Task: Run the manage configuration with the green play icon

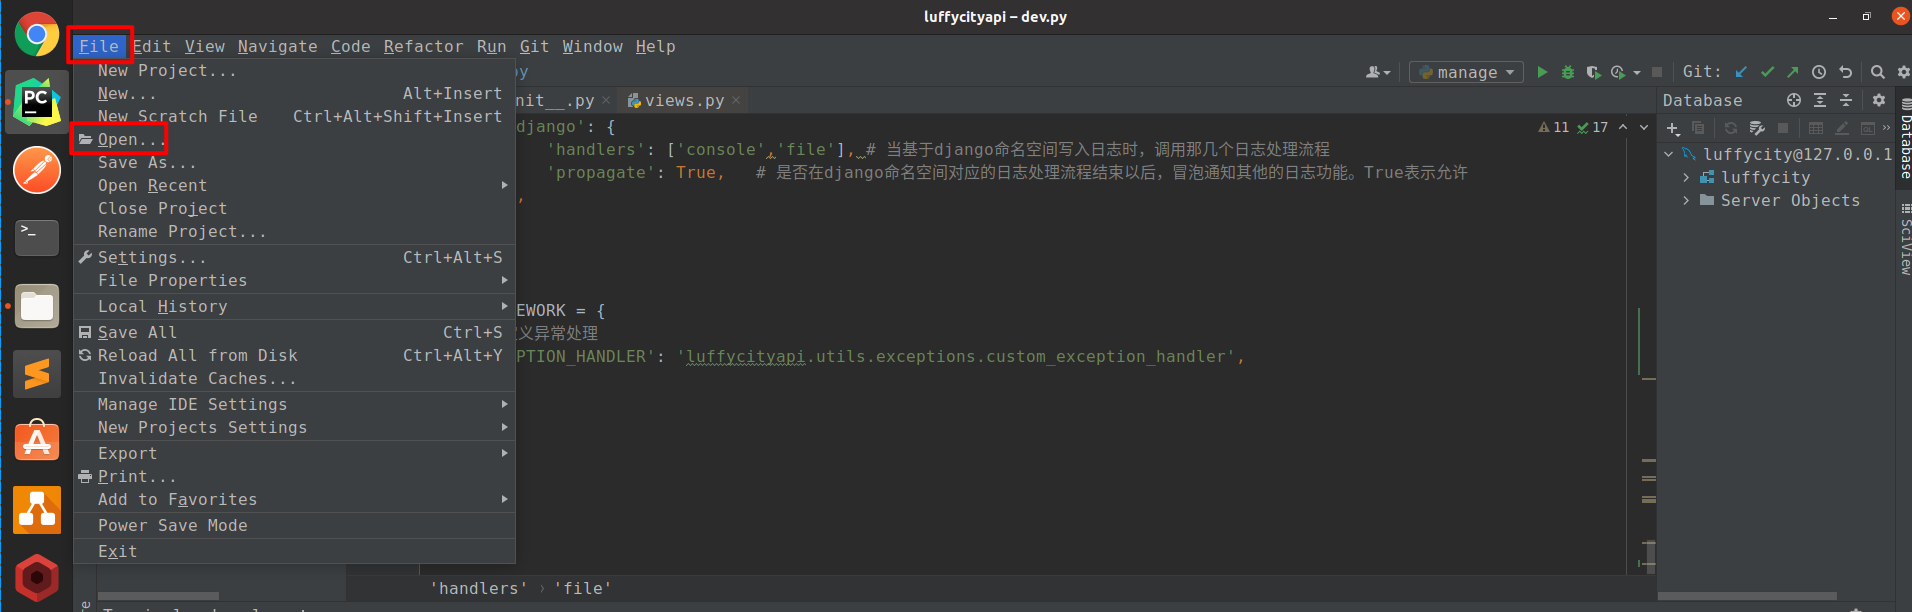Action: pos(1542,72)
